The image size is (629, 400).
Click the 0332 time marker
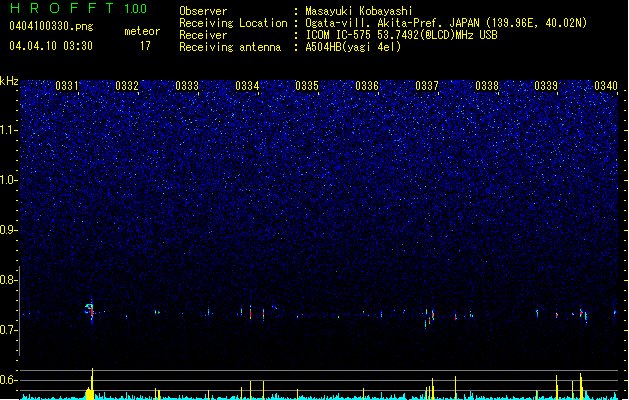[127, 86]
